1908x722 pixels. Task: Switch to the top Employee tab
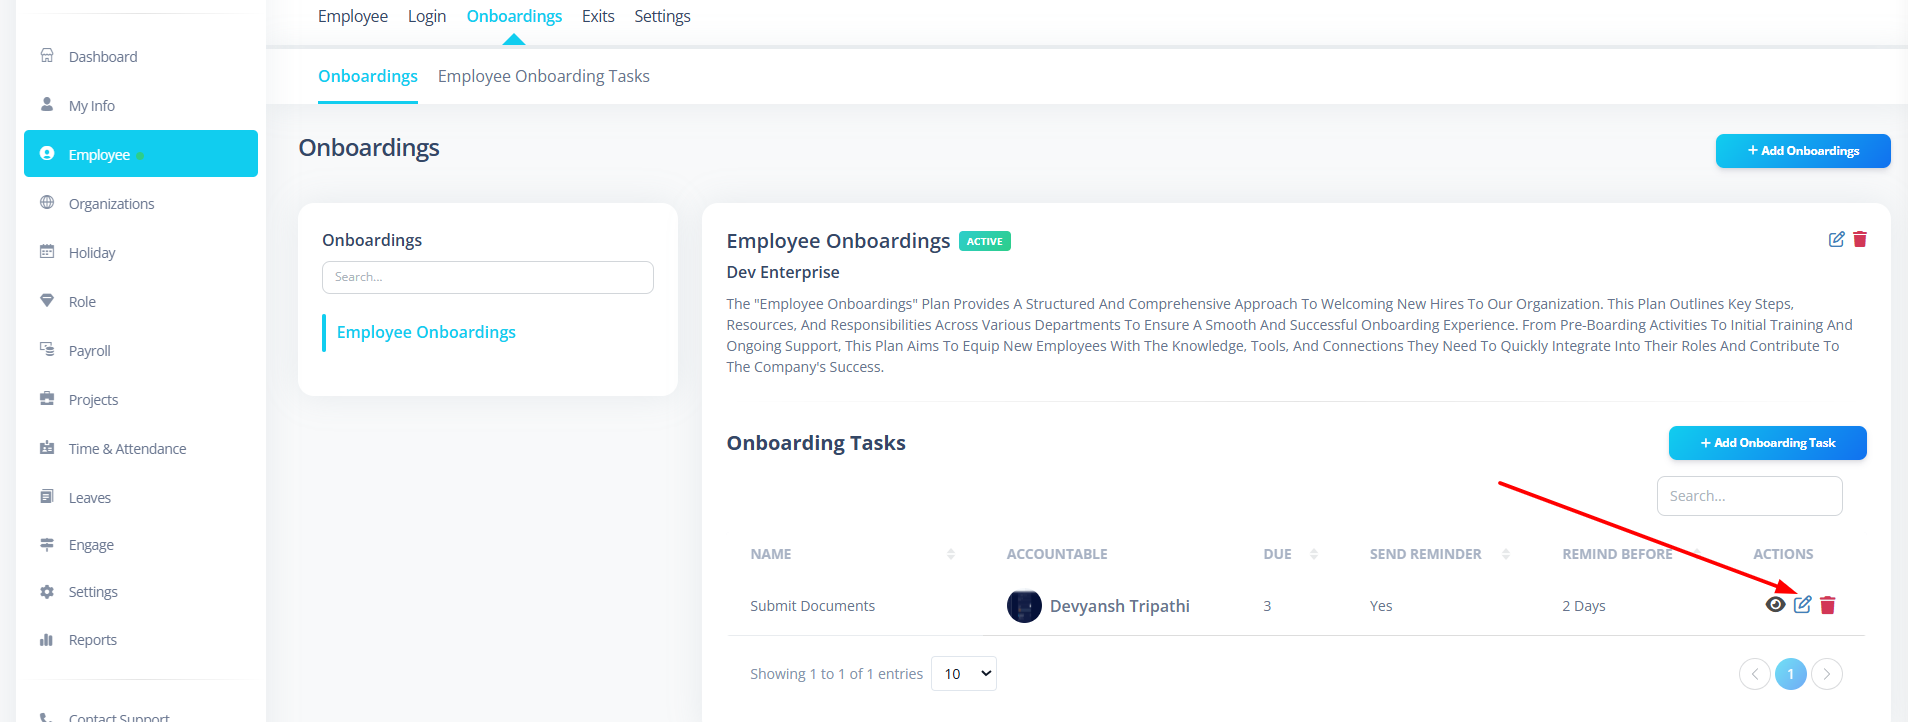click(353, 16)
